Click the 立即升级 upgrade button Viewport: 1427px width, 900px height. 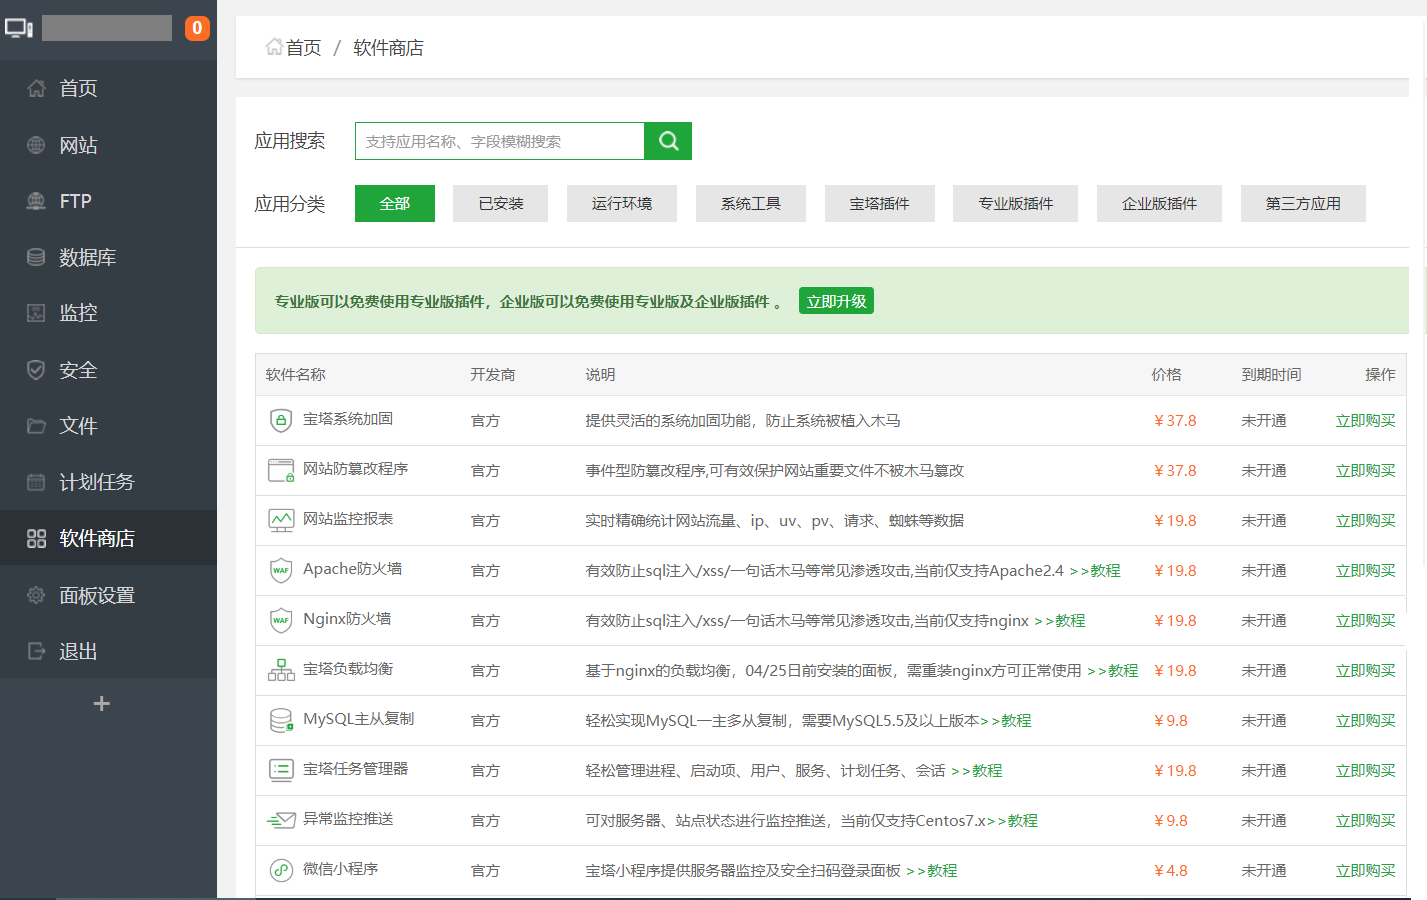(836, 301)
